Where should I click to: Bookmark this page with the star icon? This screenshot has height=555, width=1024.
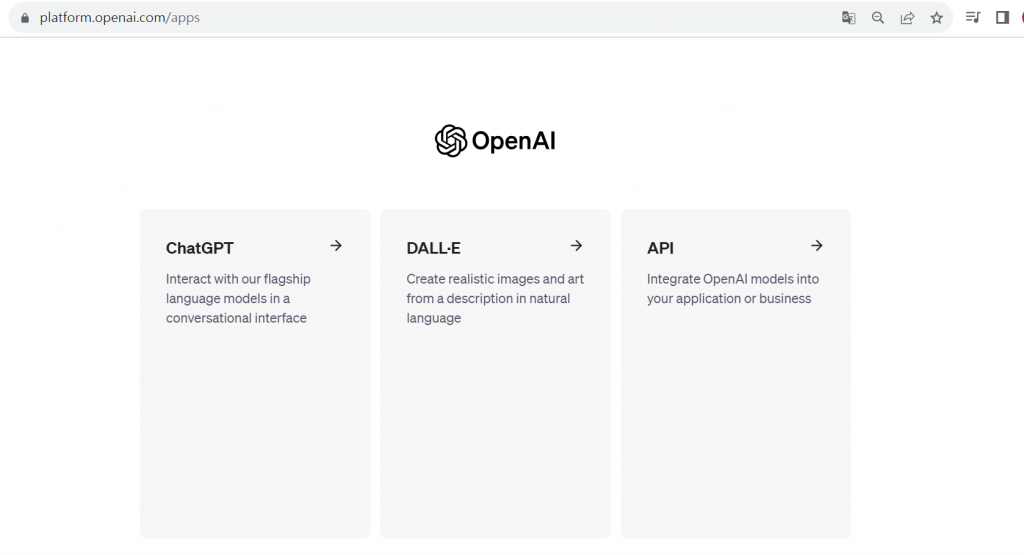tap(937, 18)
